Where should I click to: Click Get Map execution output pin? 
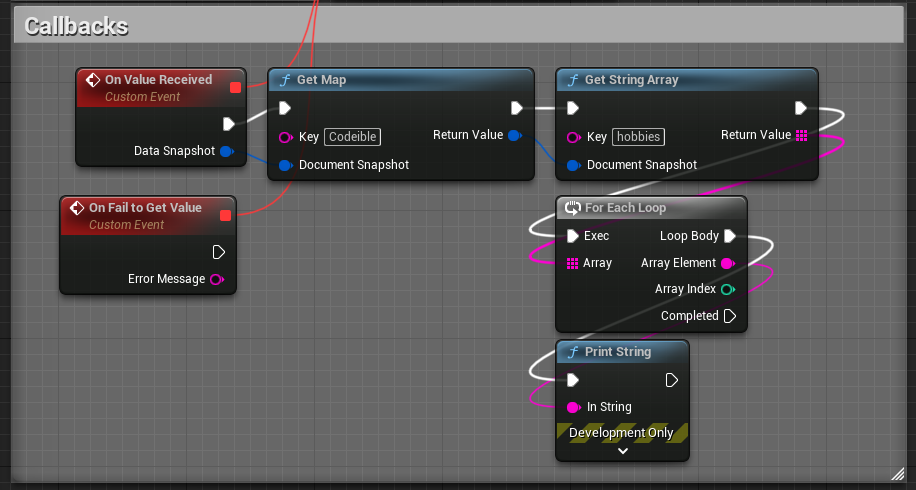[517, 108]
